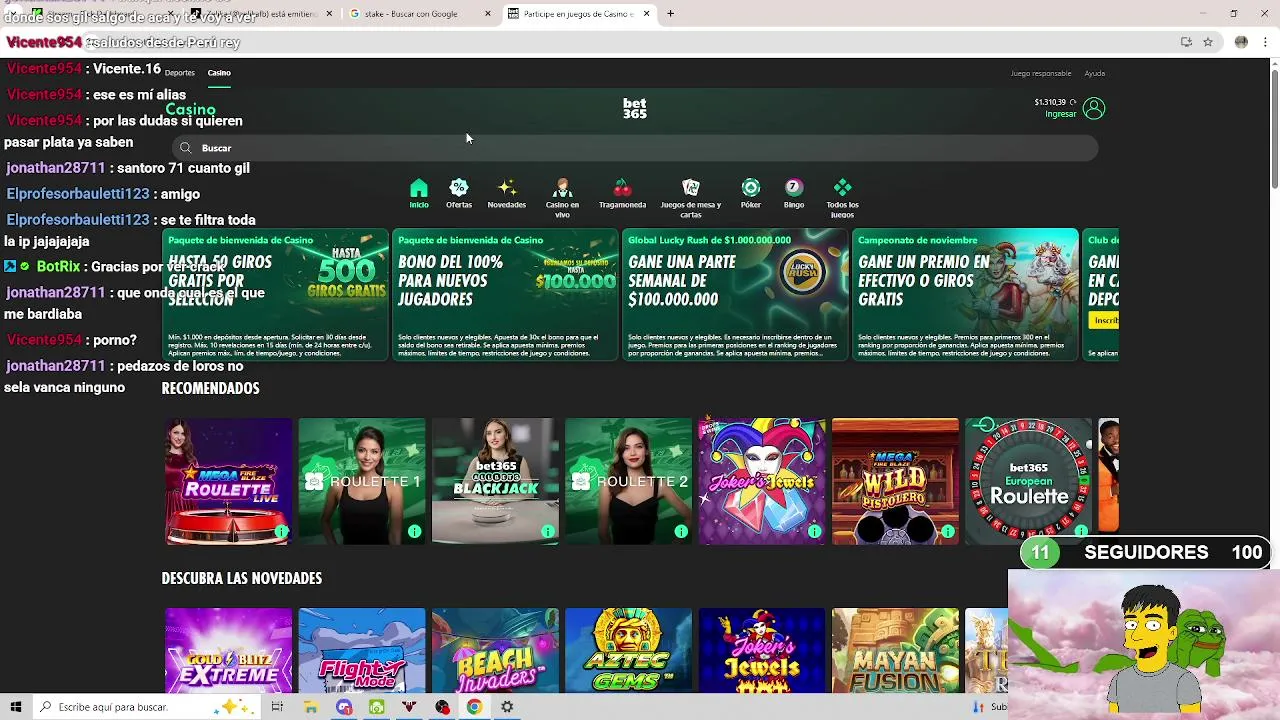The height and width of the screenshot is (720, 1280).
Task: Close the 'stake - Buscar con Google' tab
Action: pos(488,14)
